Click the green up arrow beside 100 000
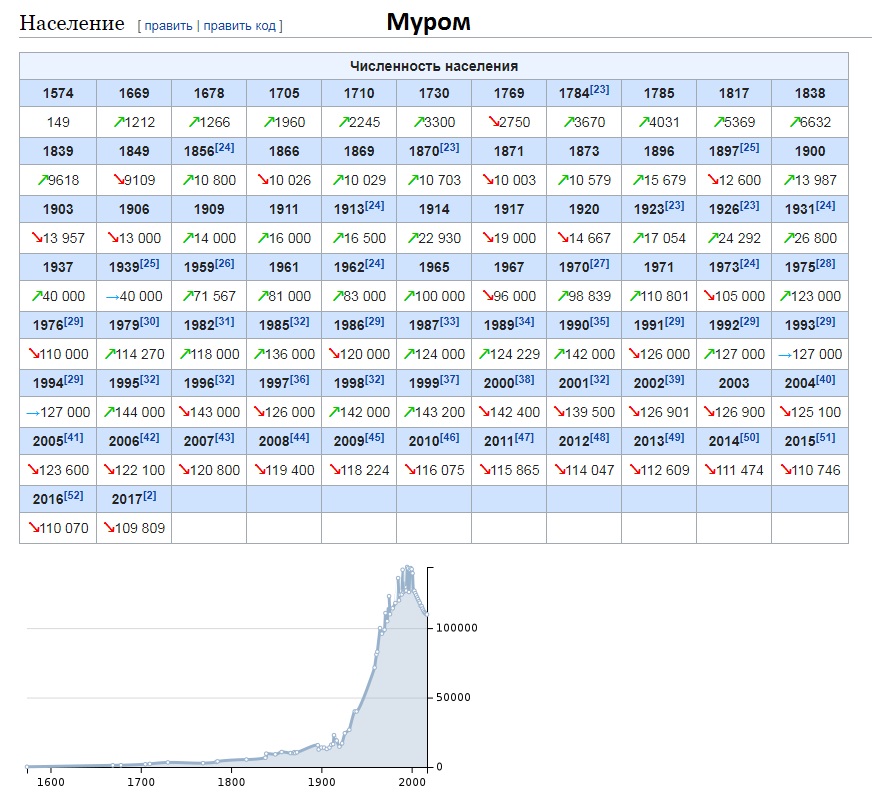Viewport: 872px width, 799px height. 409,296
